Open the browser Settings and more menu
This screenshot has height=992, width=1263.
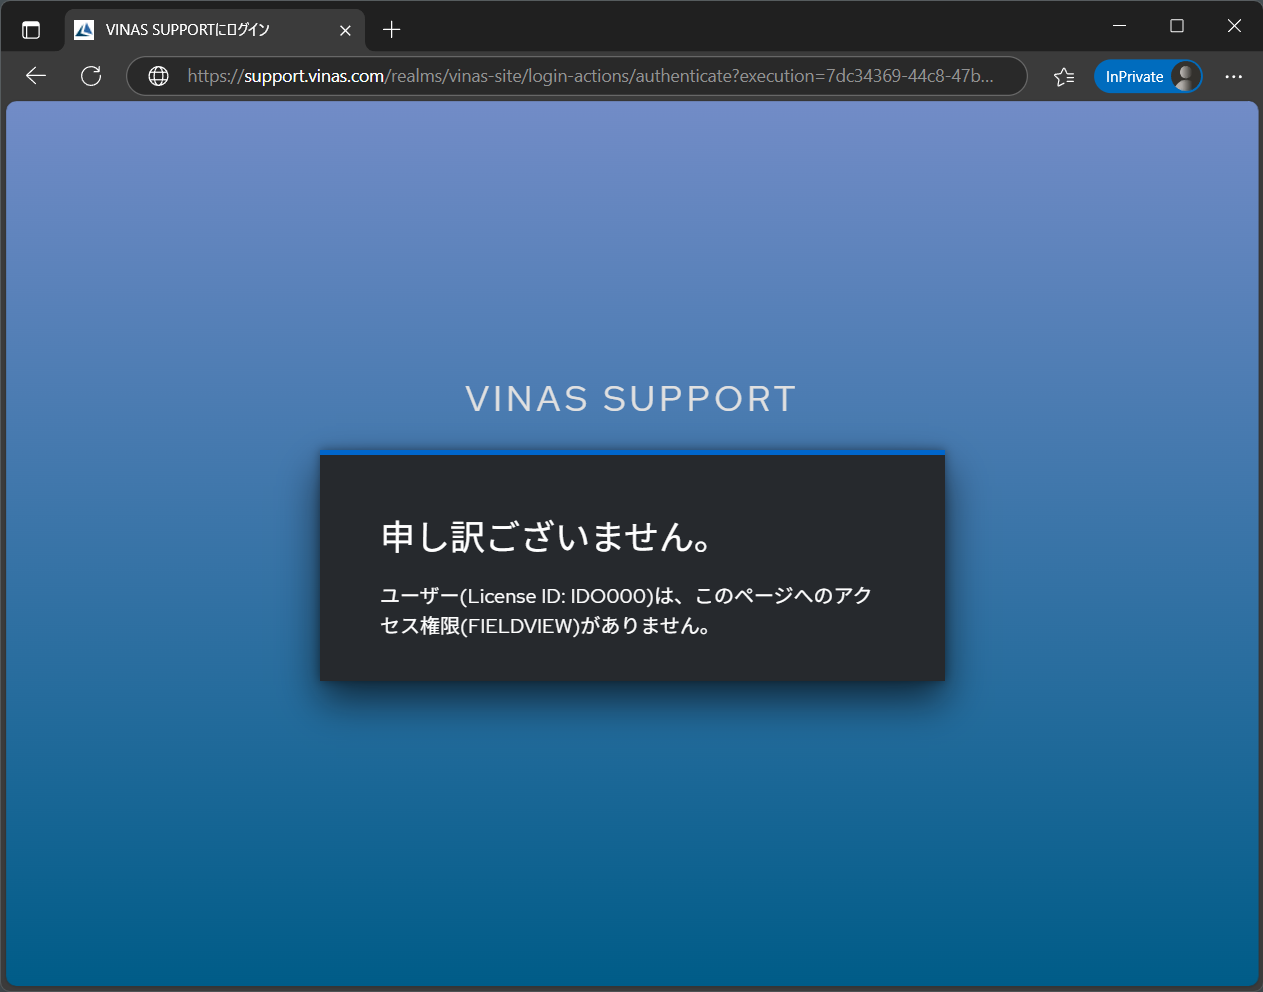(x=1234, y=76)
